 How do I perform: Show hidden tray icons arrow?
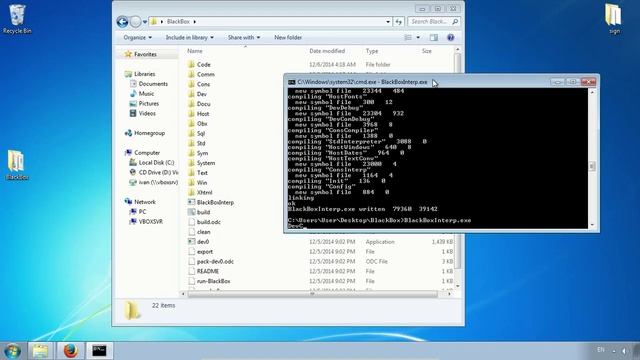tap(614, 351)
